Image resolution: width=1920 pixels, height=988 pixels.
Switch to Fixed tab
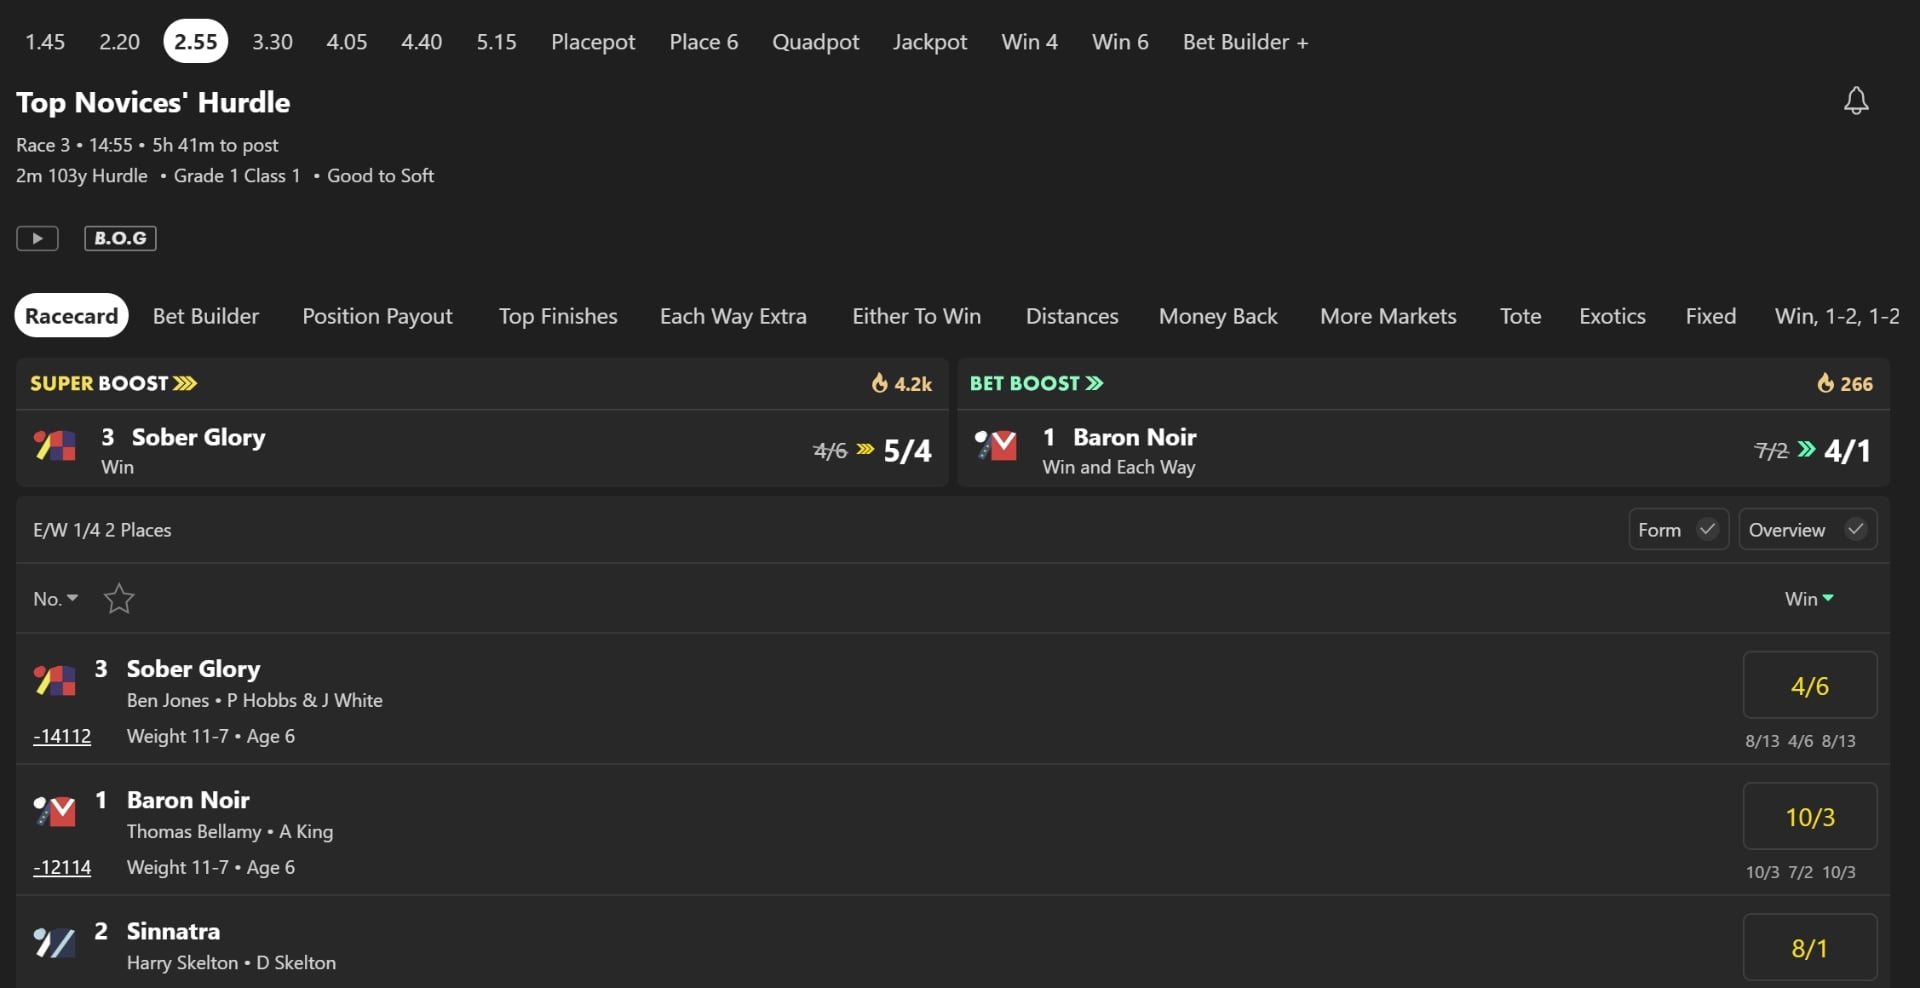[x=1710, y=316]
